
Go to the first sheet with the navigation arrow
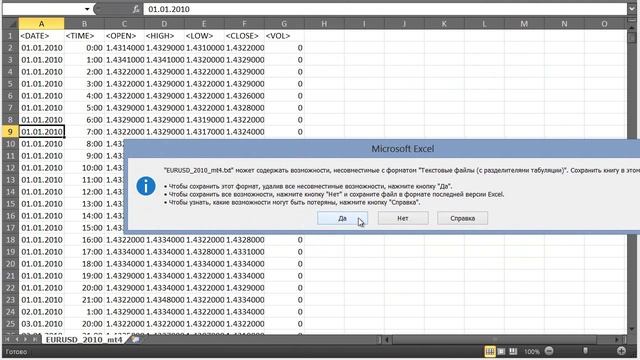7,340
